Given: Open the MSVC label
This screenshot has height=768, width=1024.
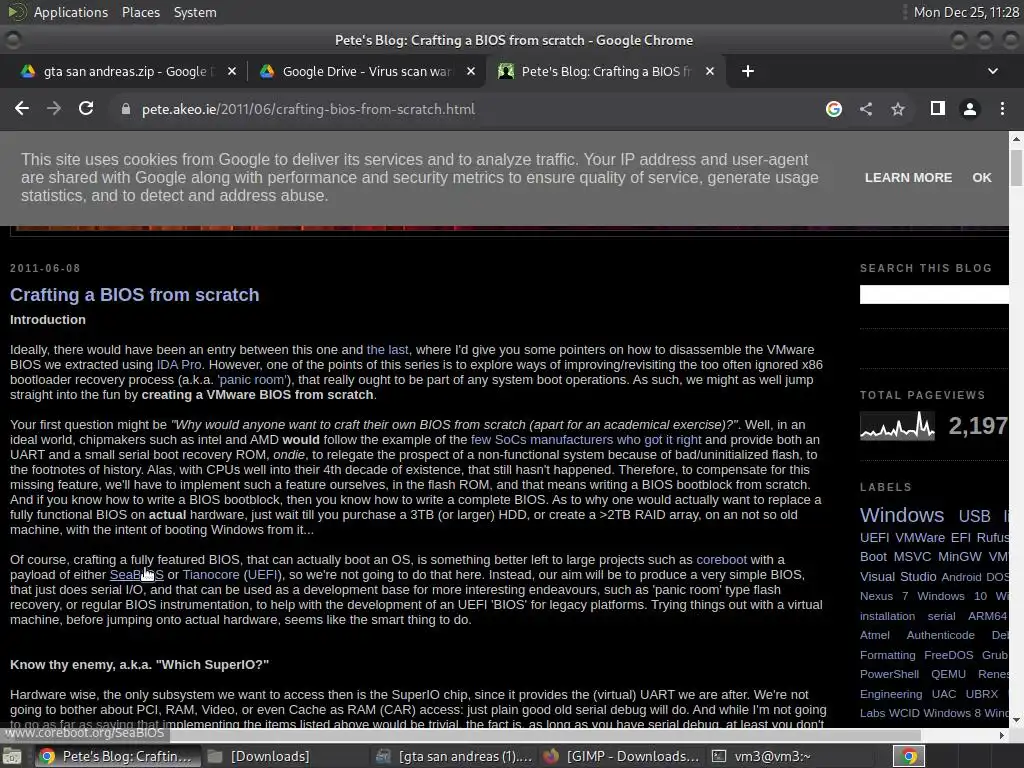Looking at the screenshot, I should 912,556.
